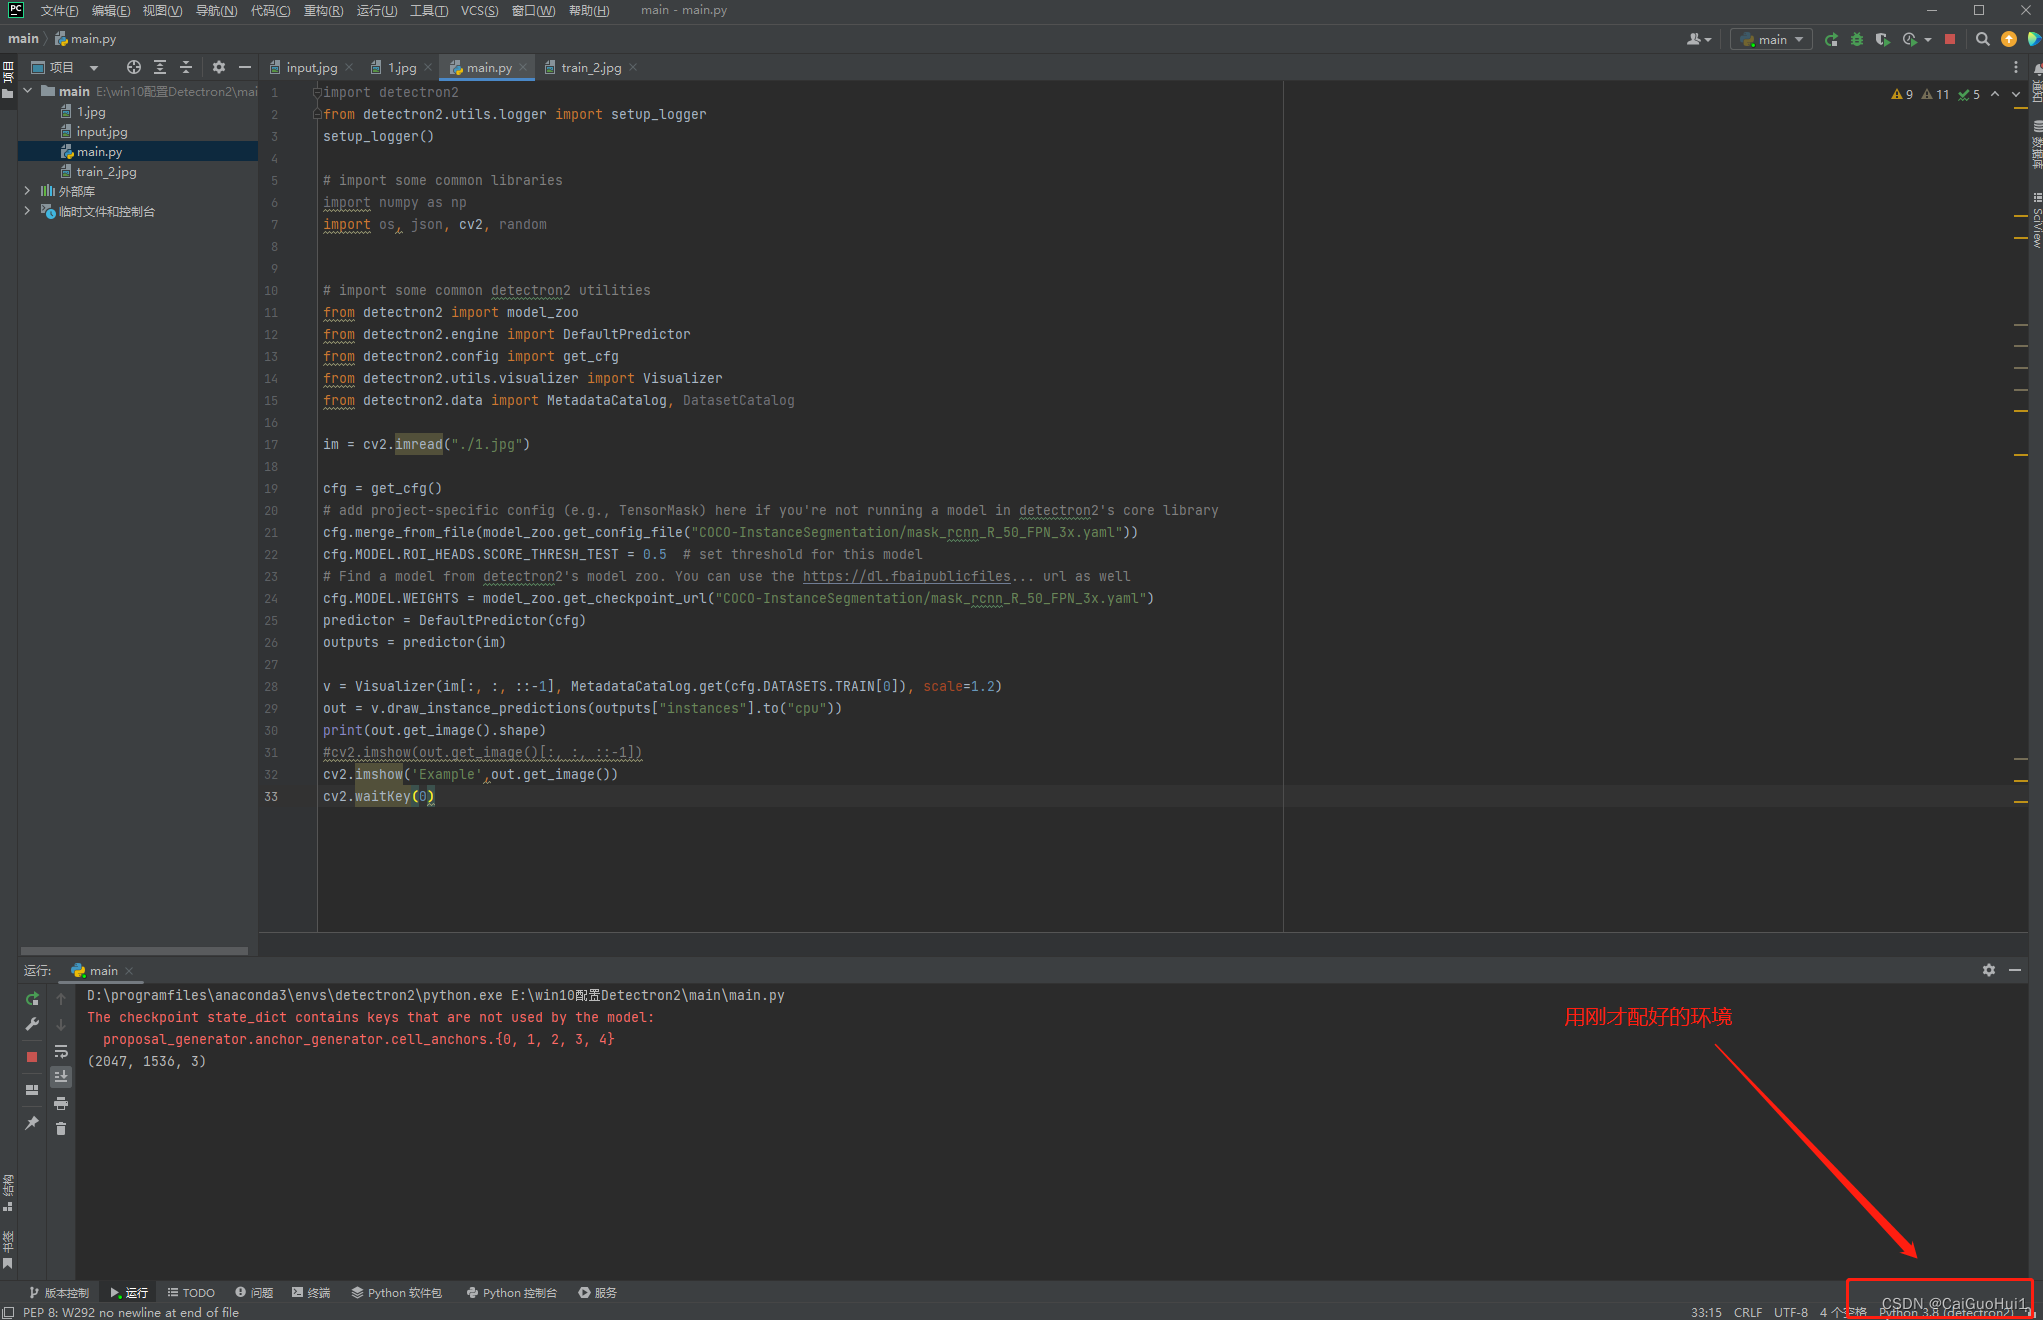Open TODO tool window

tap(190, 1293)
